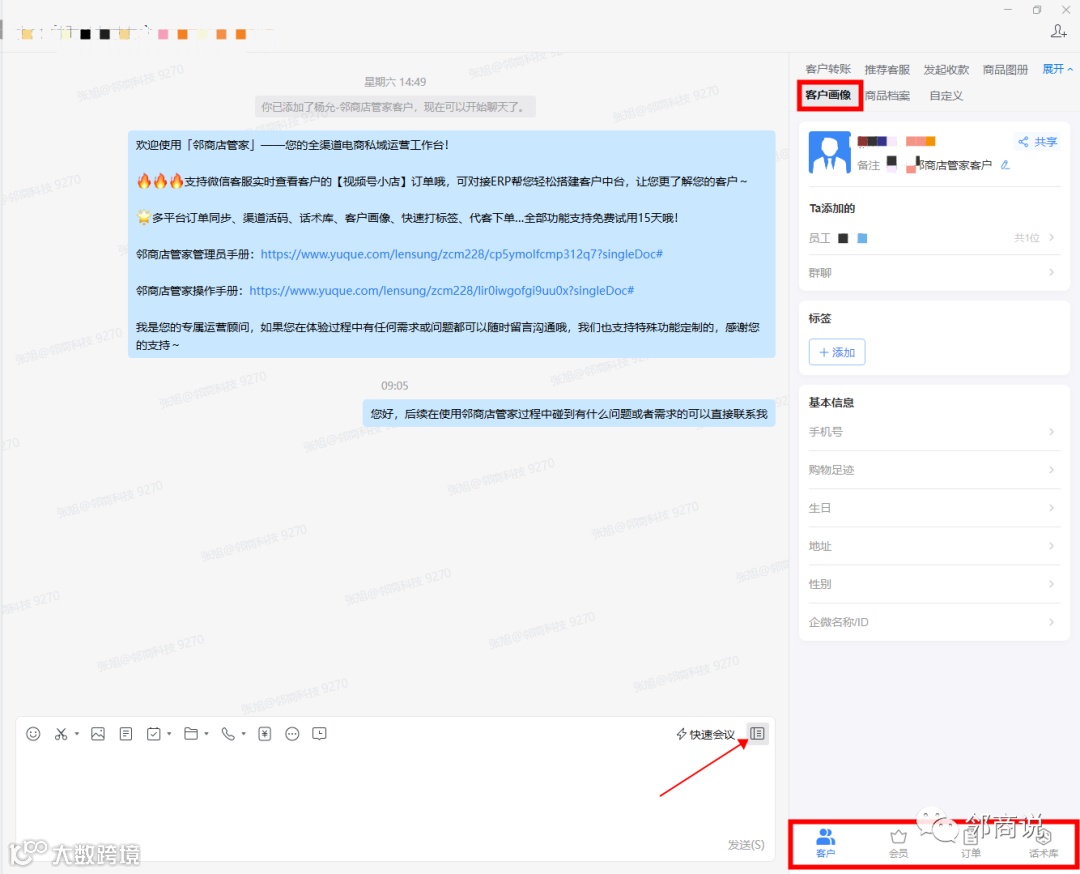1080x874 pixels.
Task: Open the 操作手册 yuque link
Action: [x=442, y=291]
